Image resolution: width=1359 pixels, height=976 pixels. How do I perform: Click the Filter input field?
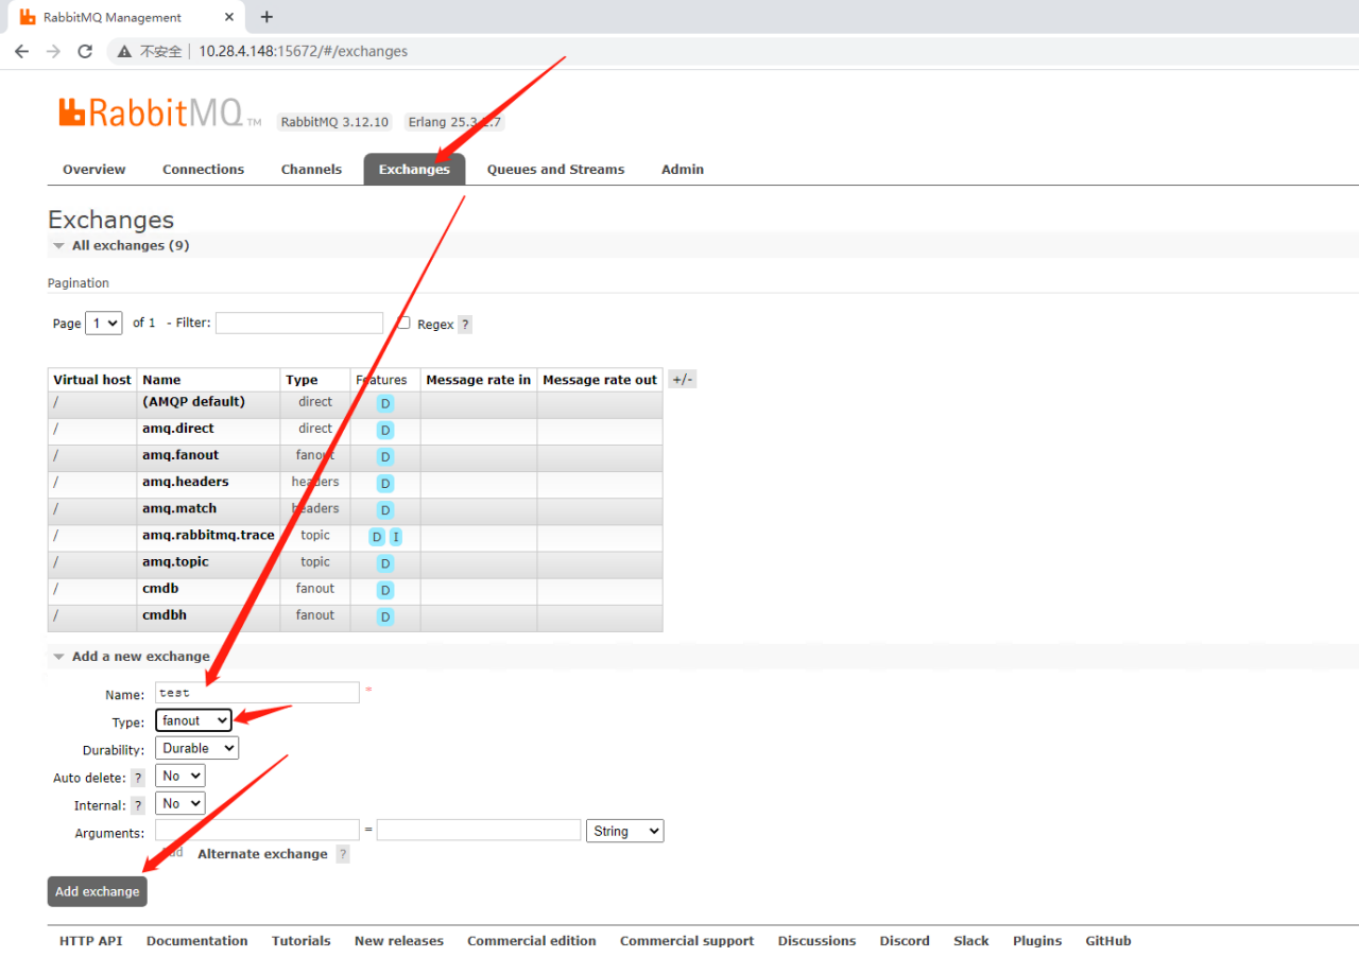tap(299, 323)
